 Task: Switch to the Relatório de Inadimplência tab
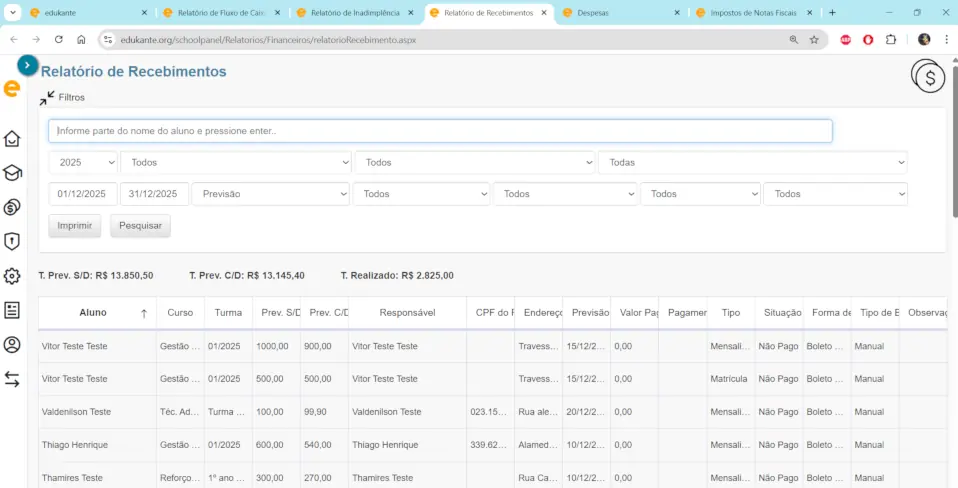[355, 13]
